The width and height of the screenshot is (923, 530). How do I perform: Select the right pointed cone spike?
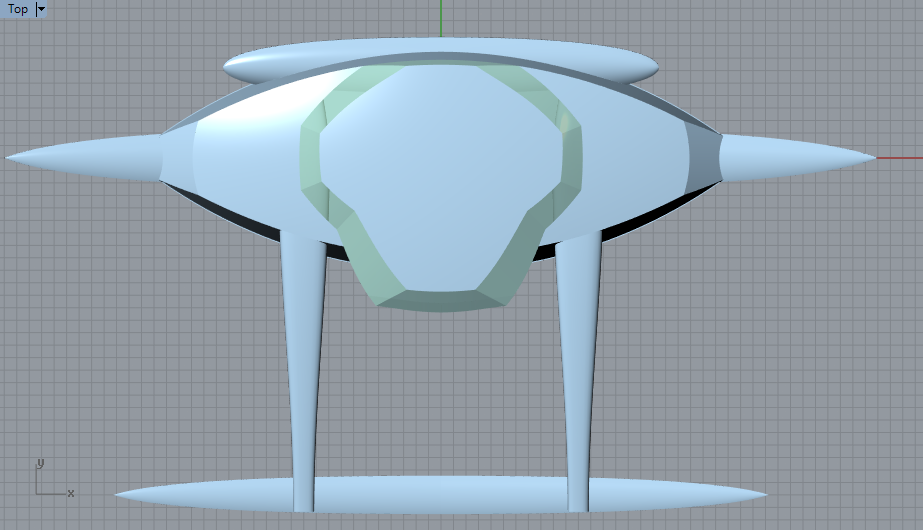pos(797,157)
